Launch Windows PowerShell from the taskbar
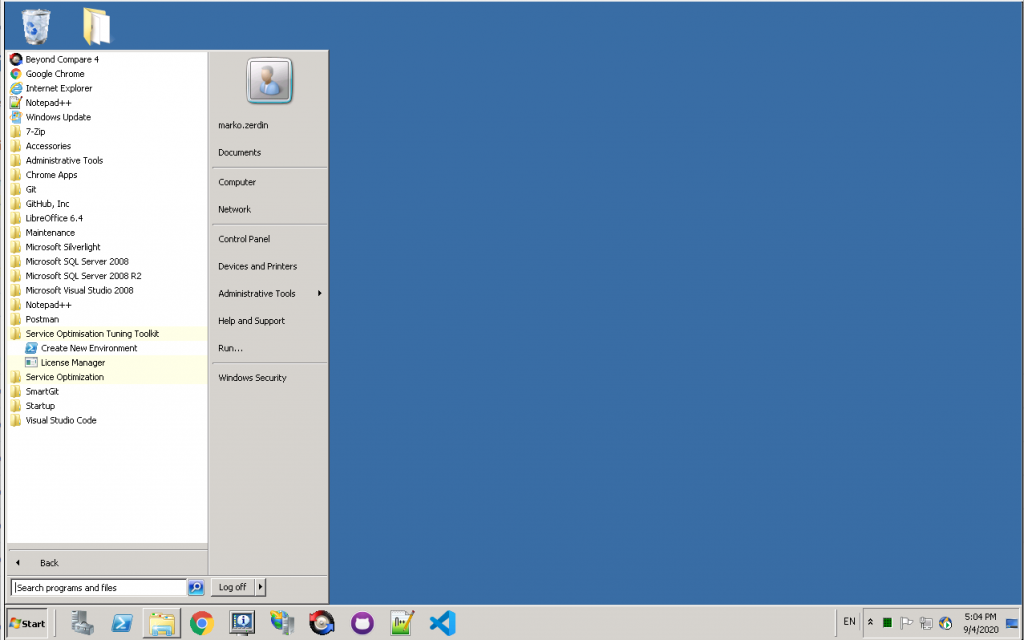This screenshot has height=640, width=1024. pos(122,623)
